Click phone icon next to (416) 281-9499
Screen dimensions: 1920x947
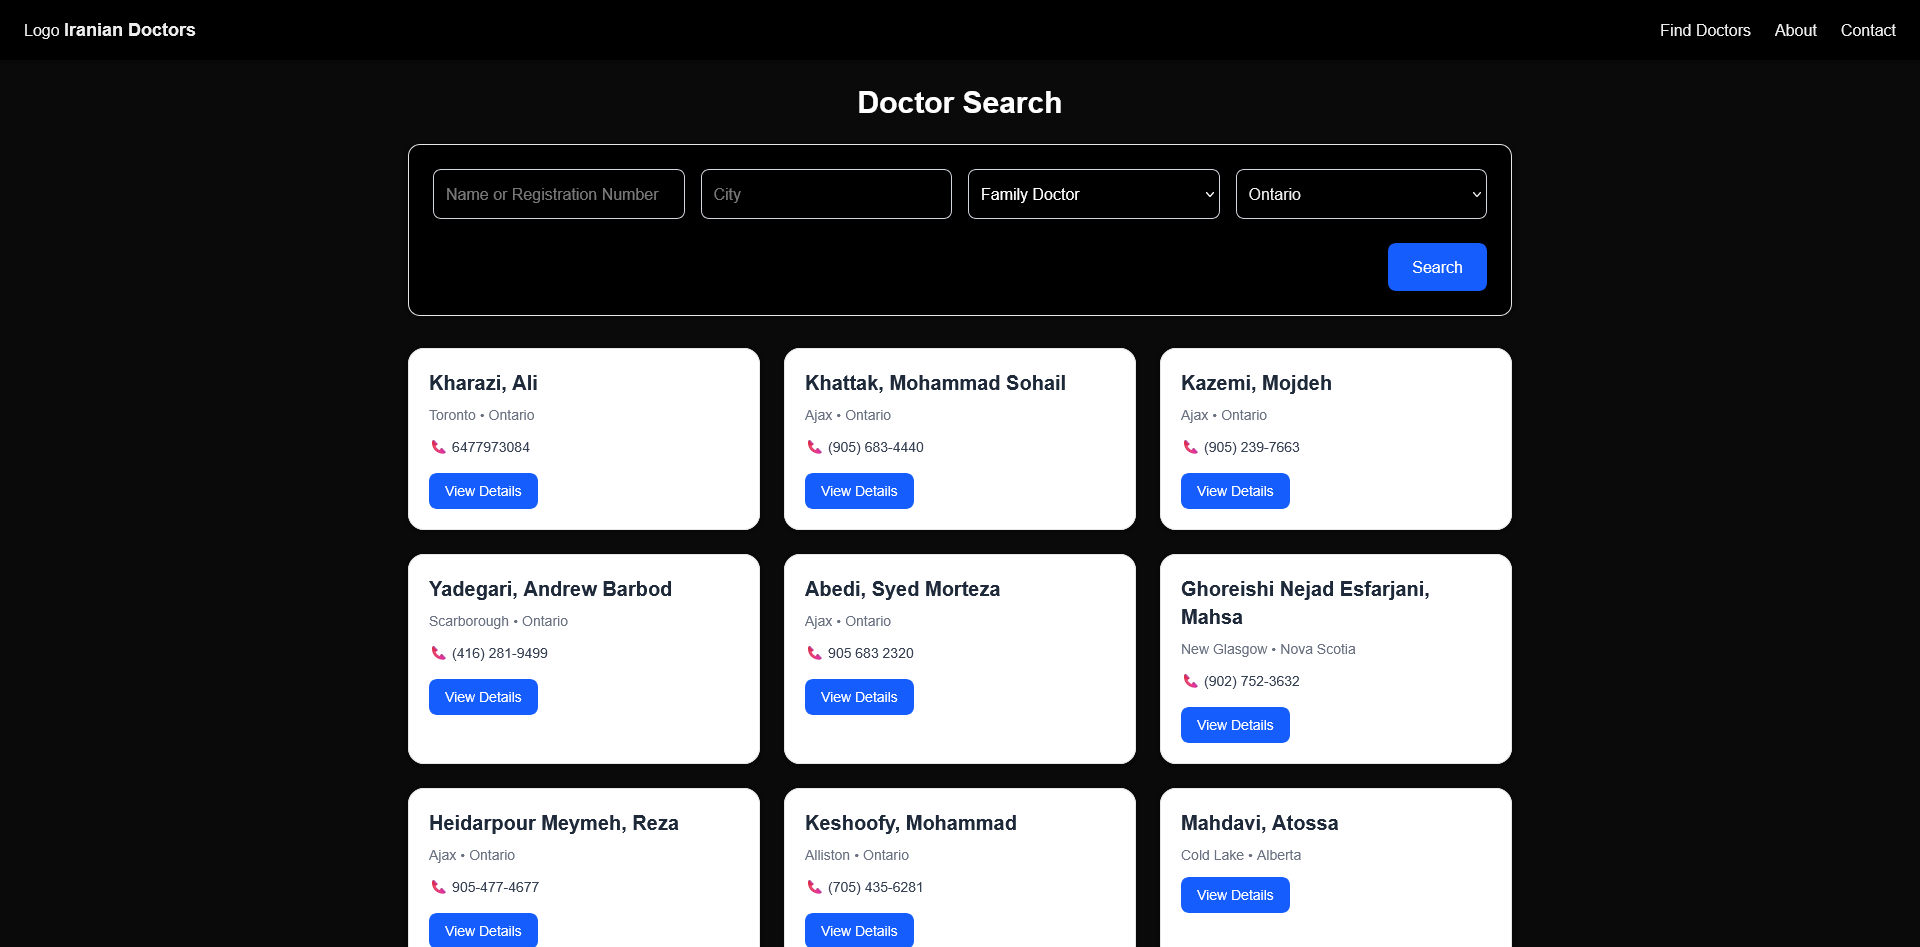[438, 653]
